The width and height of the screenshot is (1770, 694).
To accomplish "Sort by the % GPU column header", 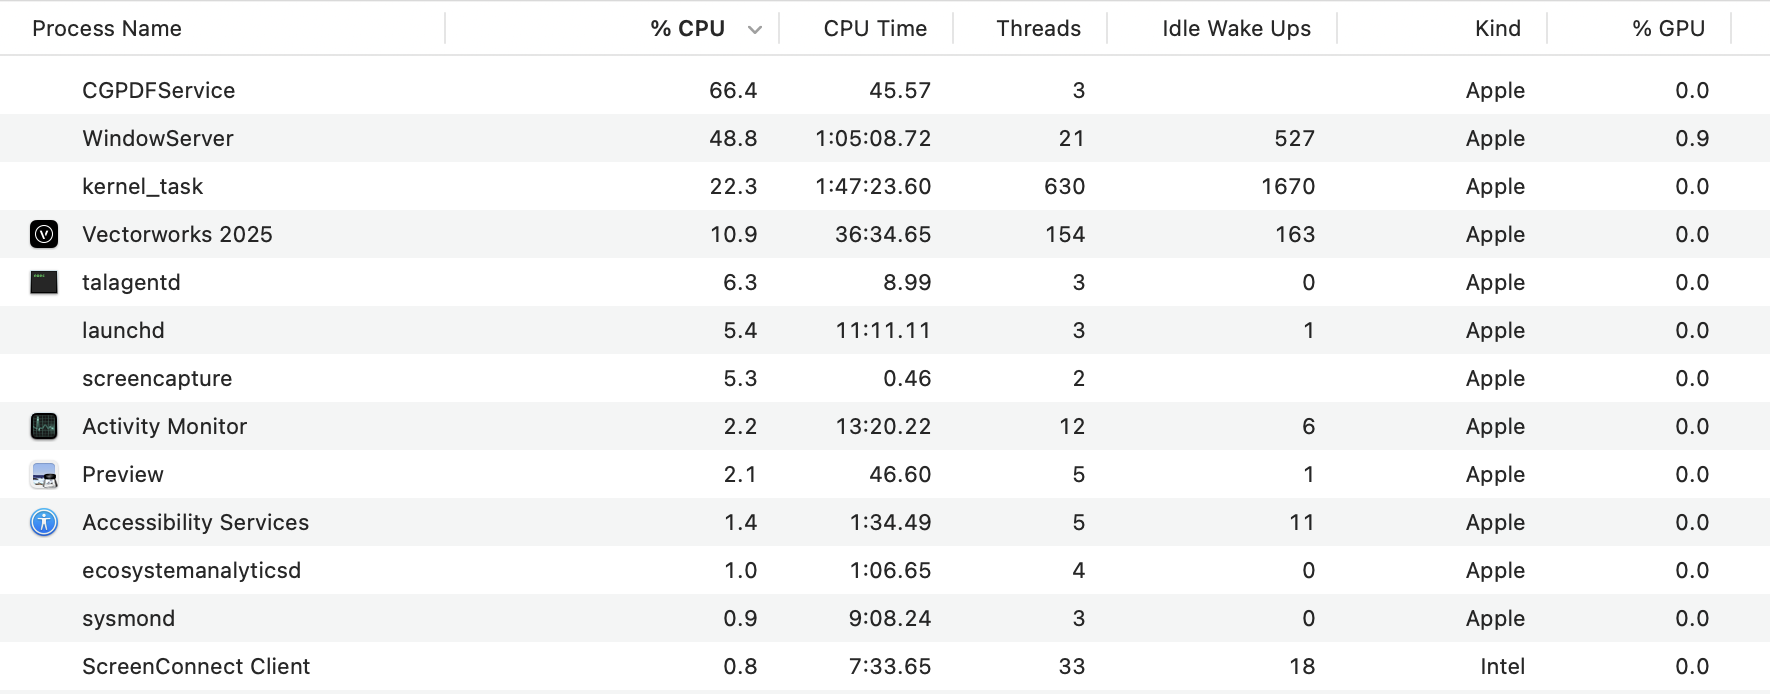I will [x=1668, y=28].
